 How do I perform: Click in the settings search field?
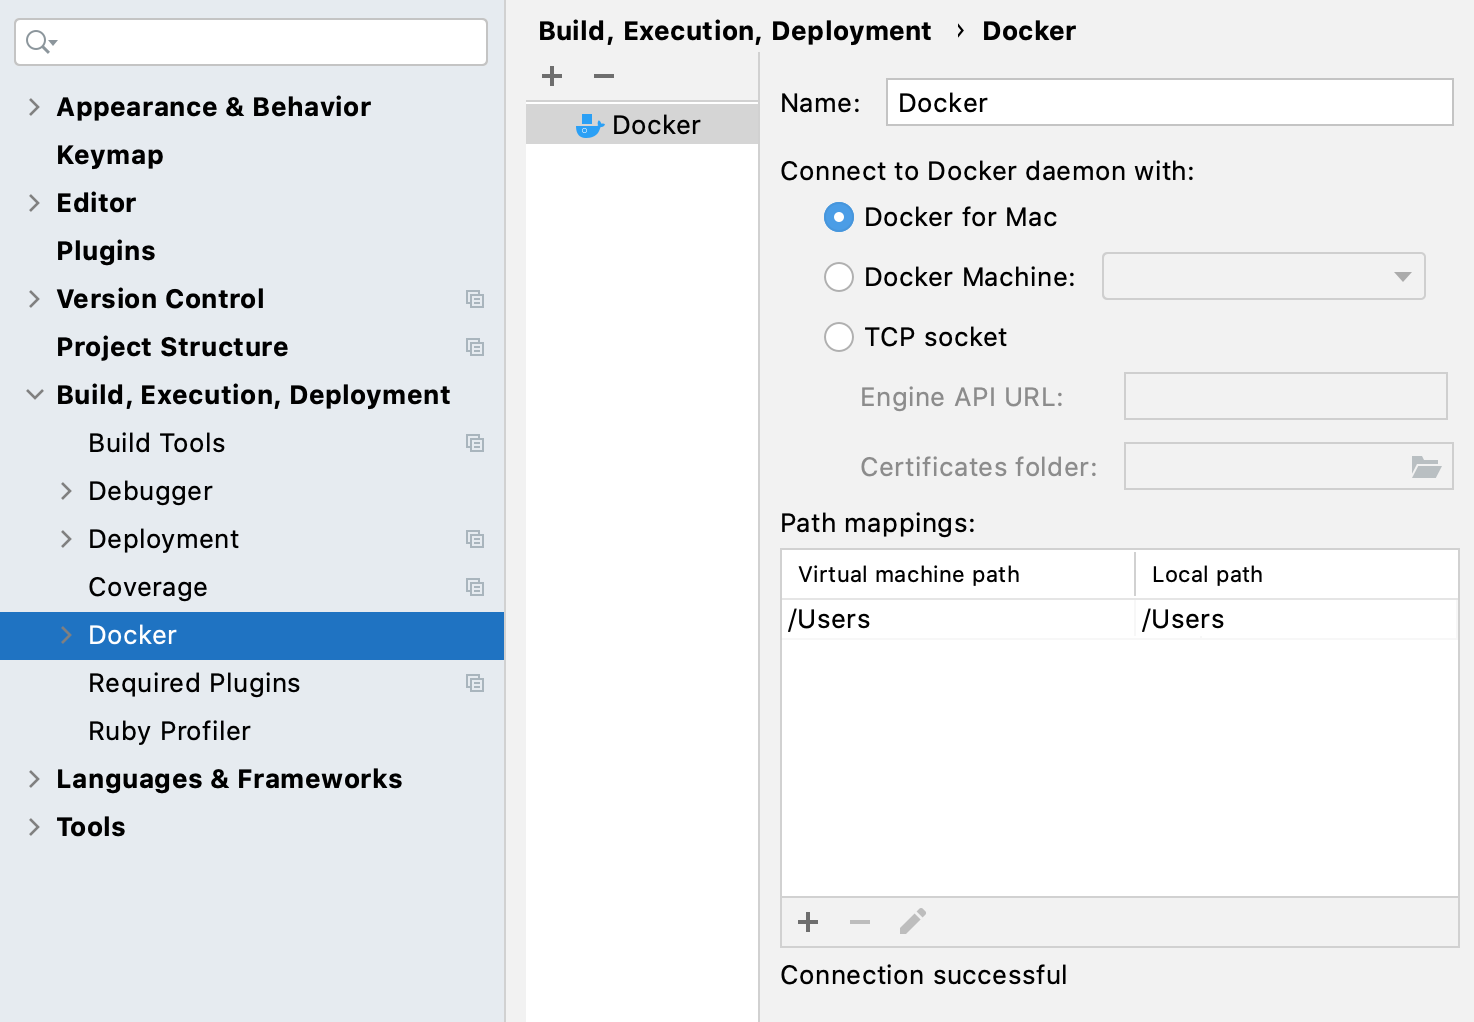[x=251, y=42]
